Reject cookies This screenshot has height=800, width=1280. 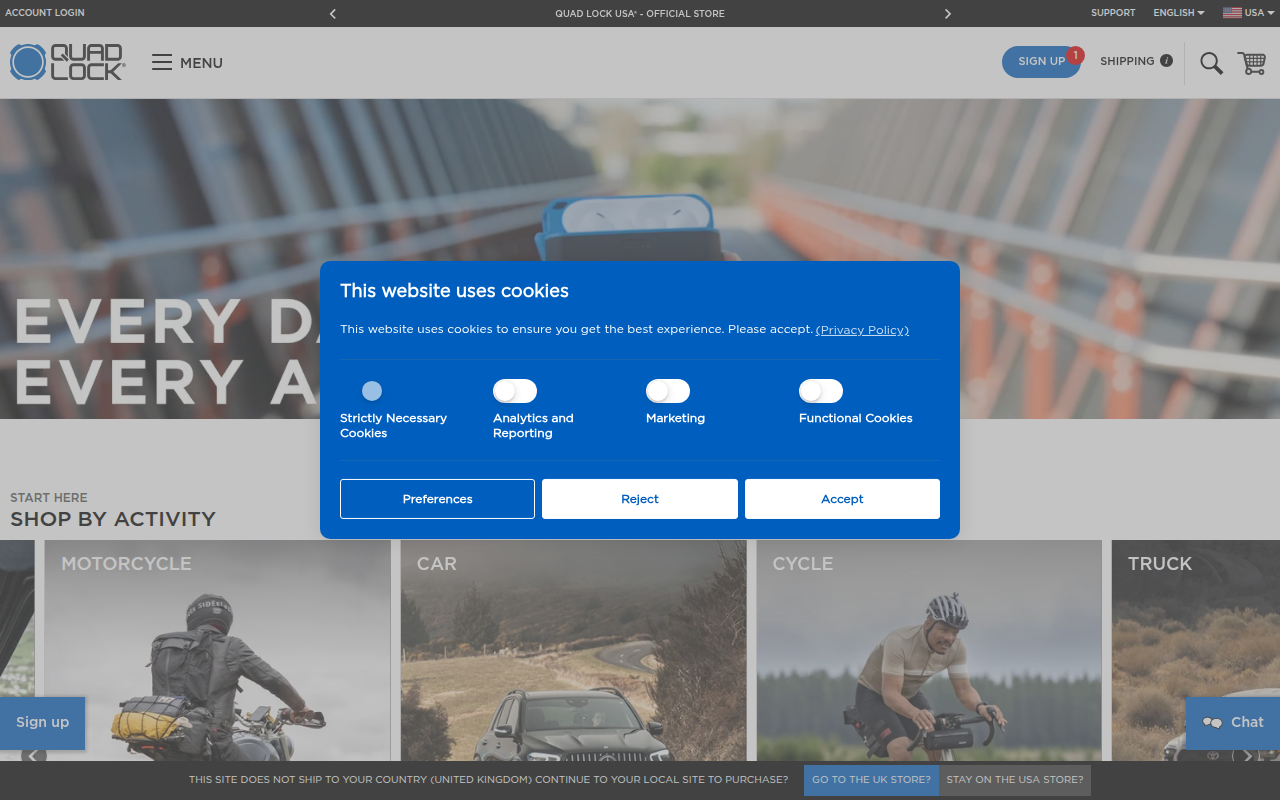[640, 499]
